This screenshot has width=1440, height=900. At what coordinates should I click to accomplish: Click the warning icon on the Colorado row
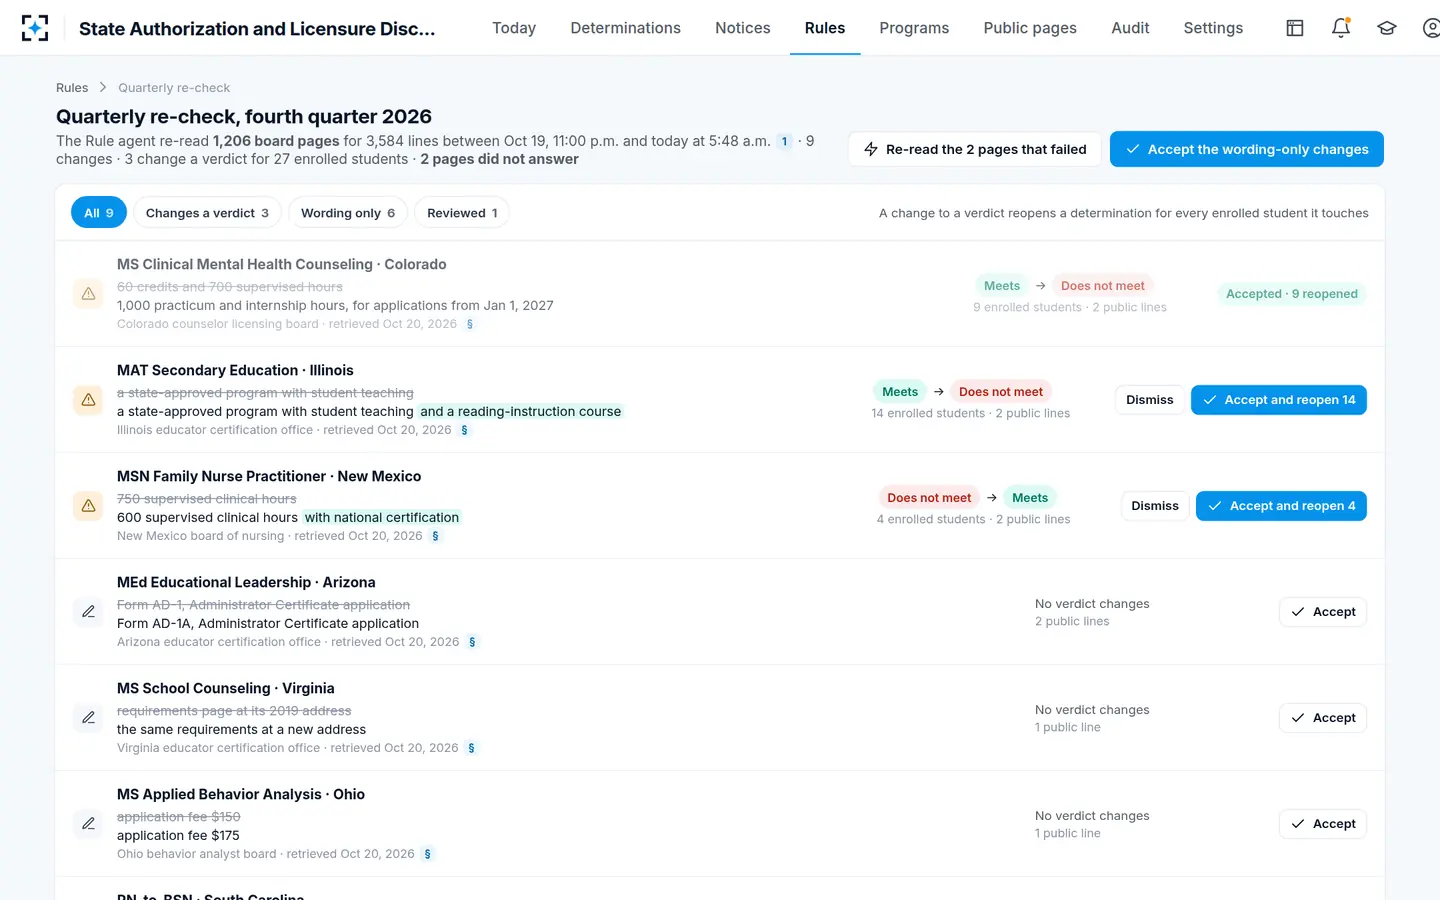pyautogui.click(x=89, y=294)
